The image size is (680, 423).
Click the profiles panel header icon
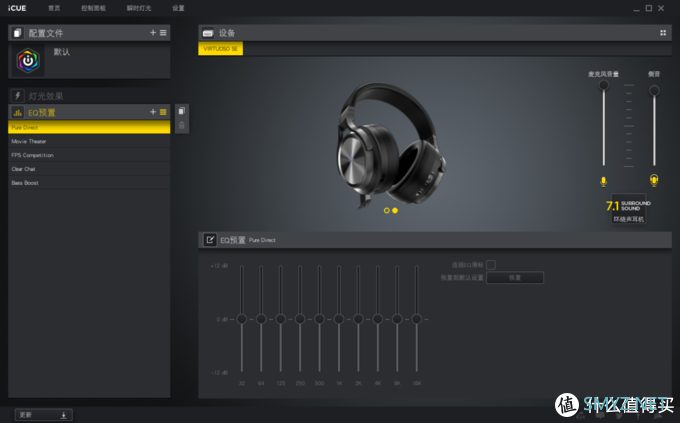point(17,33)
